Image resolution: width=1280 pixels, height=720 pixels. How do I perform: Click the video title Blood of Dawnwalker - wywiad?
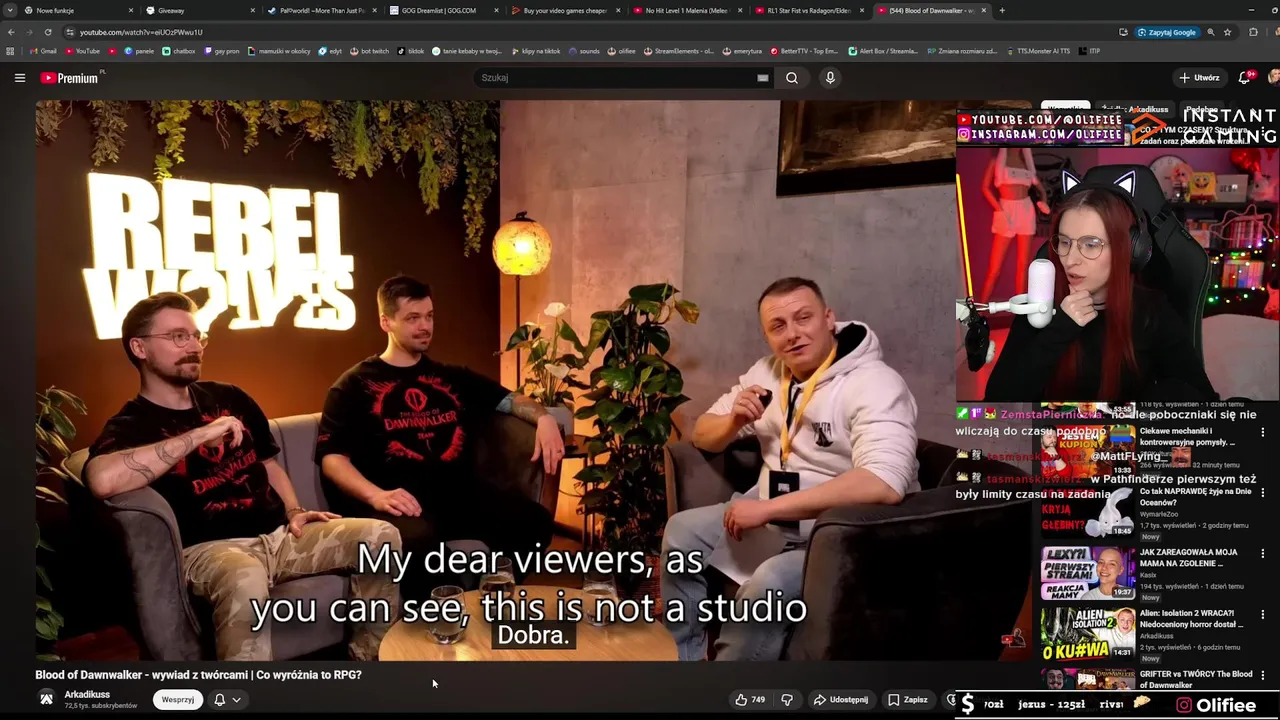pyautogui.click(x=198, y=675)
